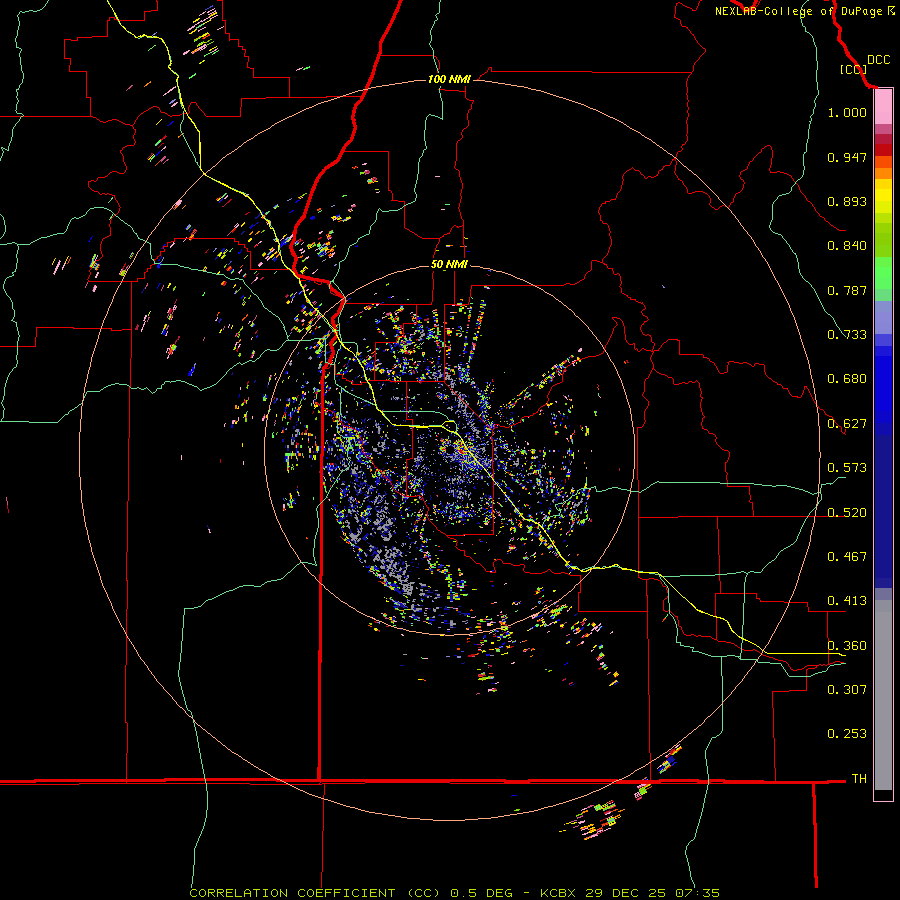
Task: Click the TH threshold label
Action: coord(859,779)
